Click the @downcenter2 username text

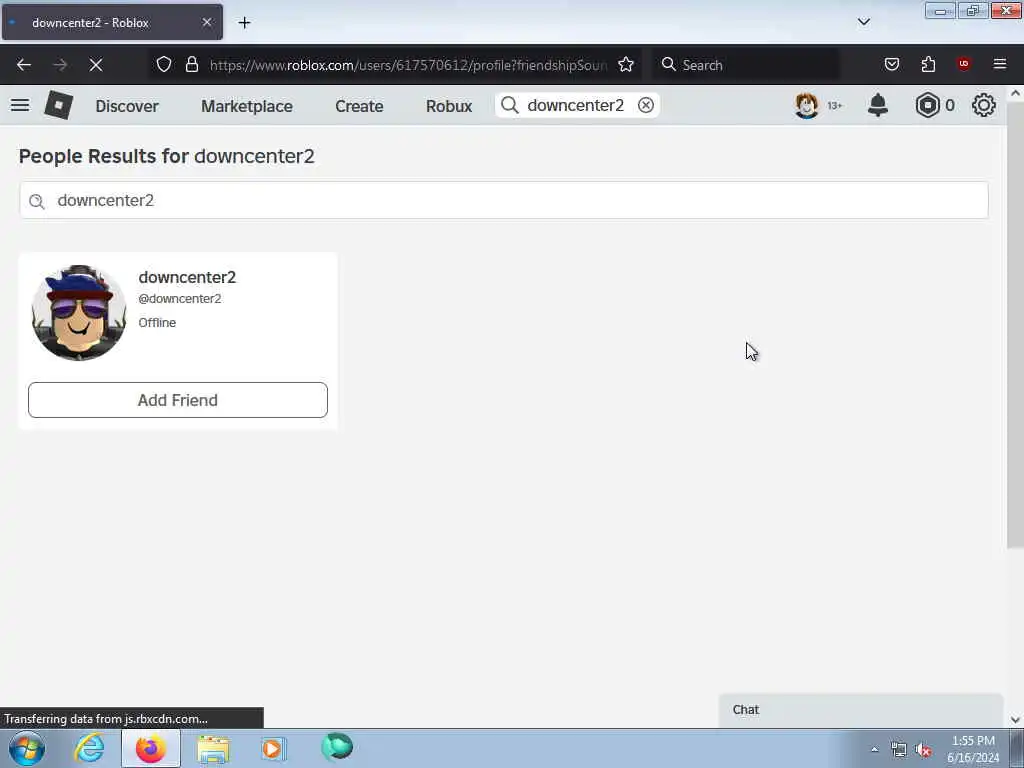(180, 298)
